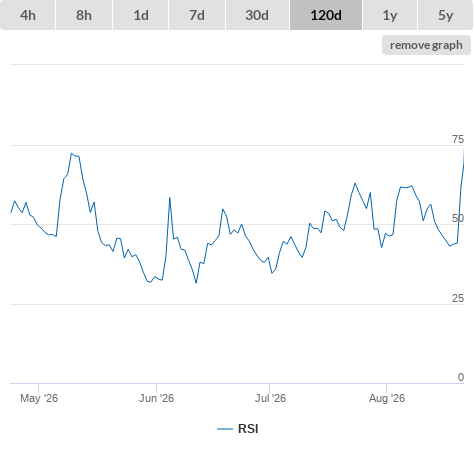Switch chart to the 7d range
The height and width of the screenshot is (455, 474).
197,15
